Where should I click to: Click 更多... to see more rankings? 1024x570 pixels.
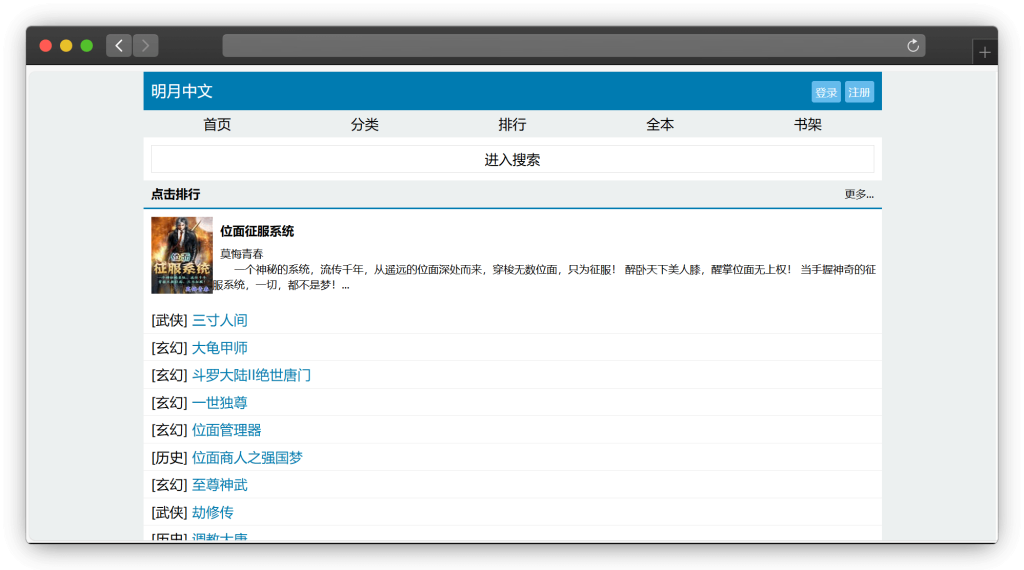[x=859, y=194]
